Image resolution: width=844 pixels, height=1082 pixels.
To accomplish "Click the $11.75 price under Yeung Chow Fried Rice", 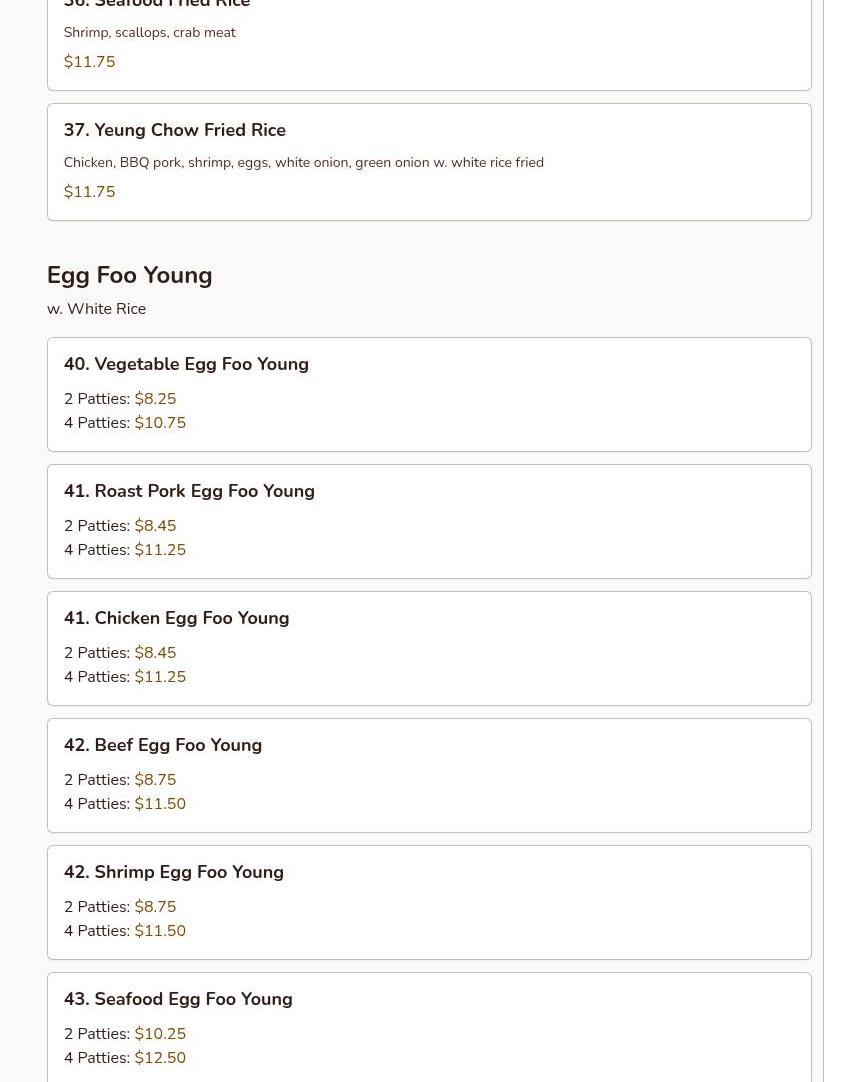I will (x=89, y=192).
